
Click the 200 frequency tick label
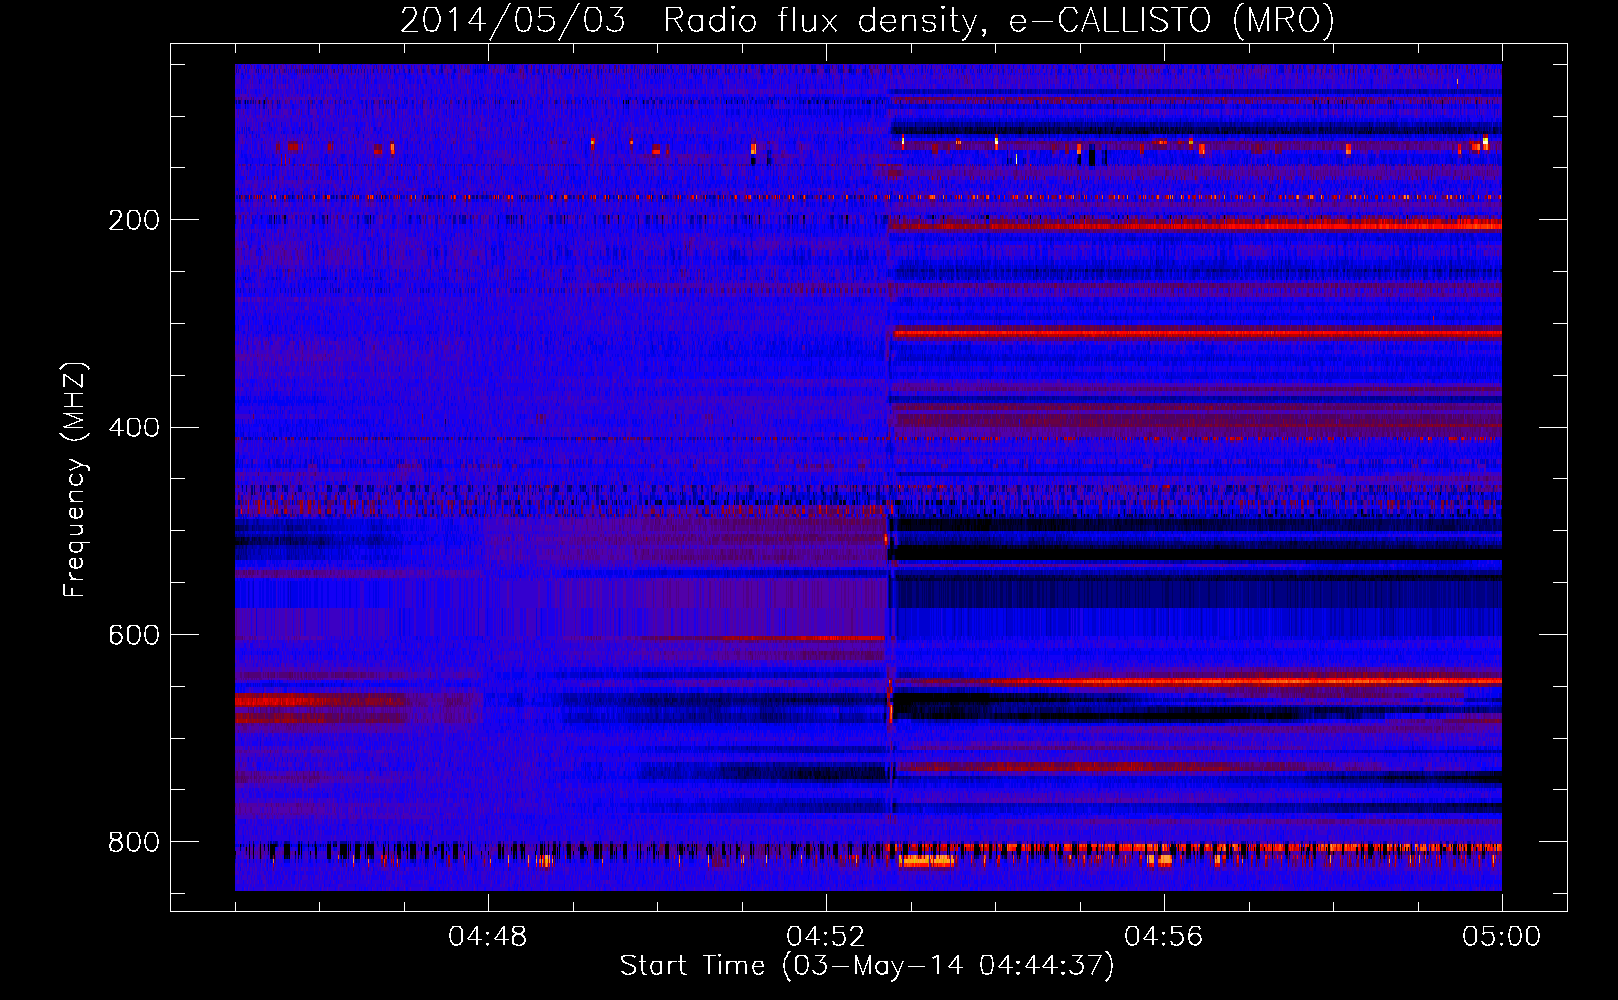[x=134, y=220]
